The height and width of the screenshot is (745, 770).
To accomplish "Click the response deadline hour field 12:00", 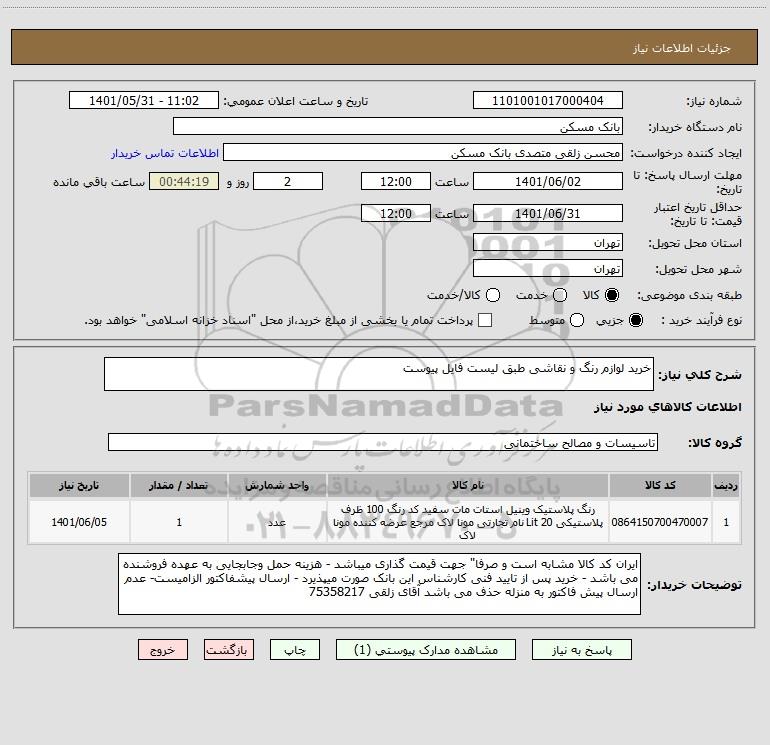I will click(396, 181).
